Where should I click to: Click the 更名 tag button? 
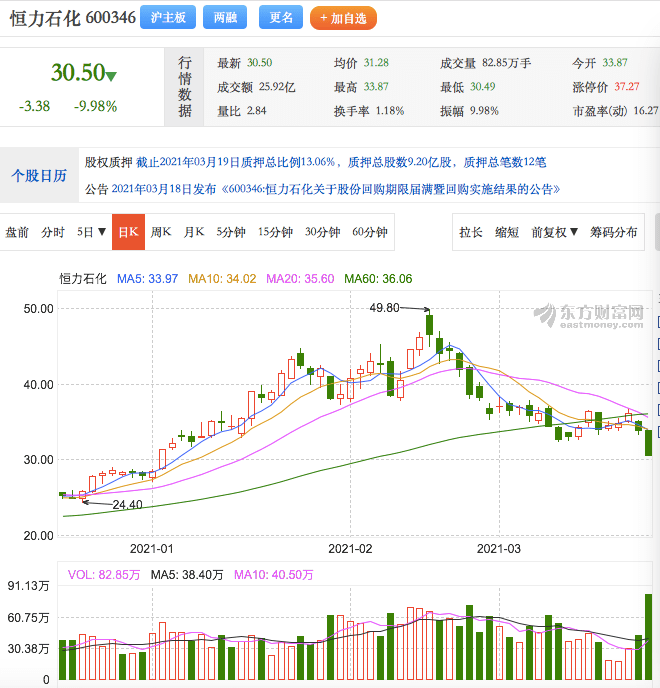tap(281, 18)
